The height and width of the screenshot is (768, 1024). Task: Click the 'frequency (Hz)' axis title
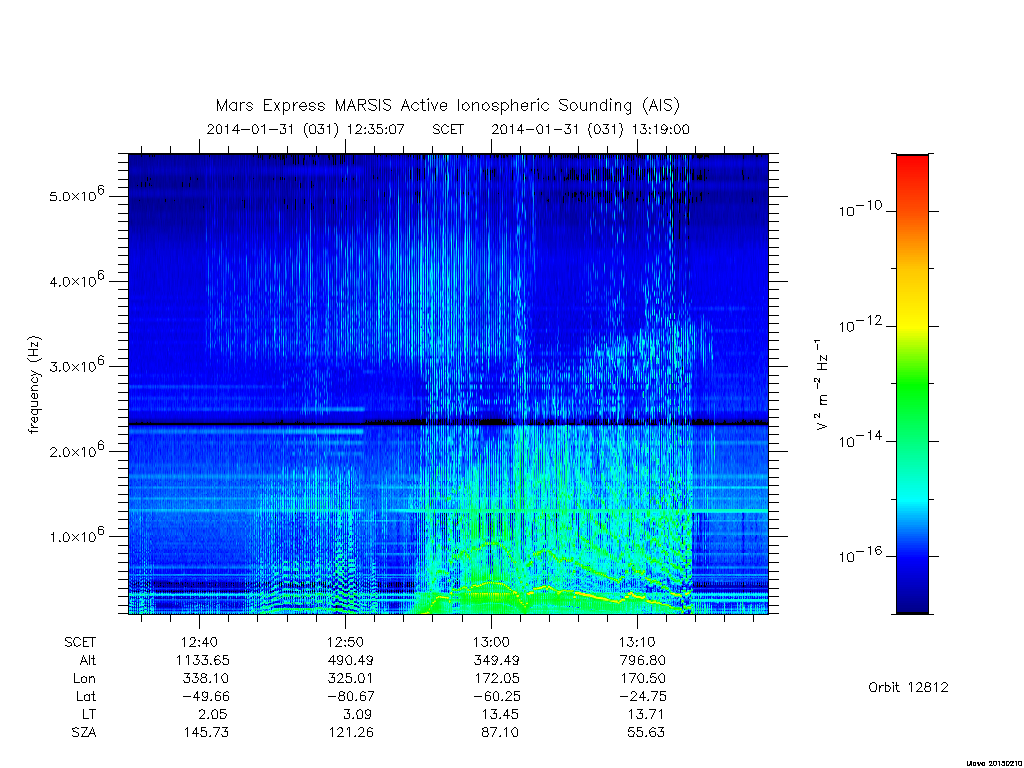34,384
